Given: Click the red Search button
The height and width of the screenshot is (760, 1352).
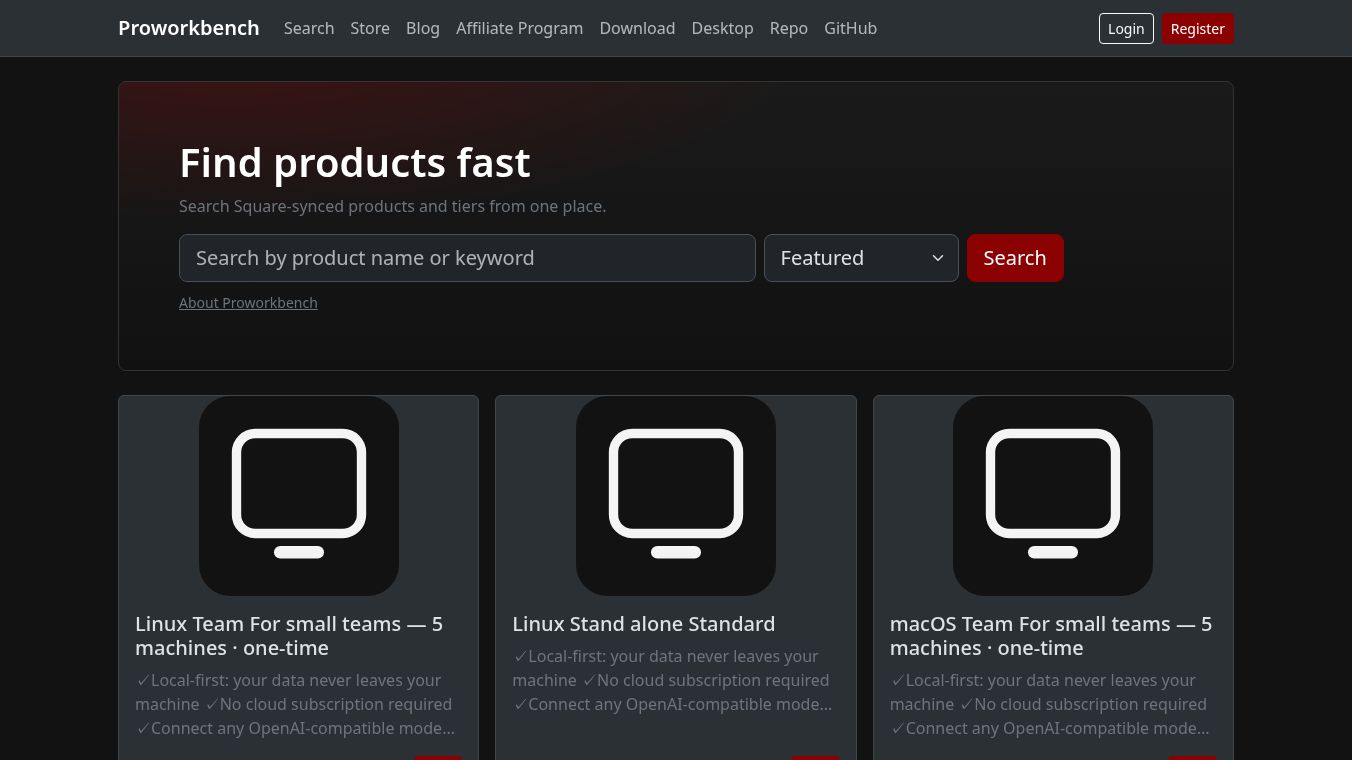Looking at the screenshot, I should pos(1014,258).
